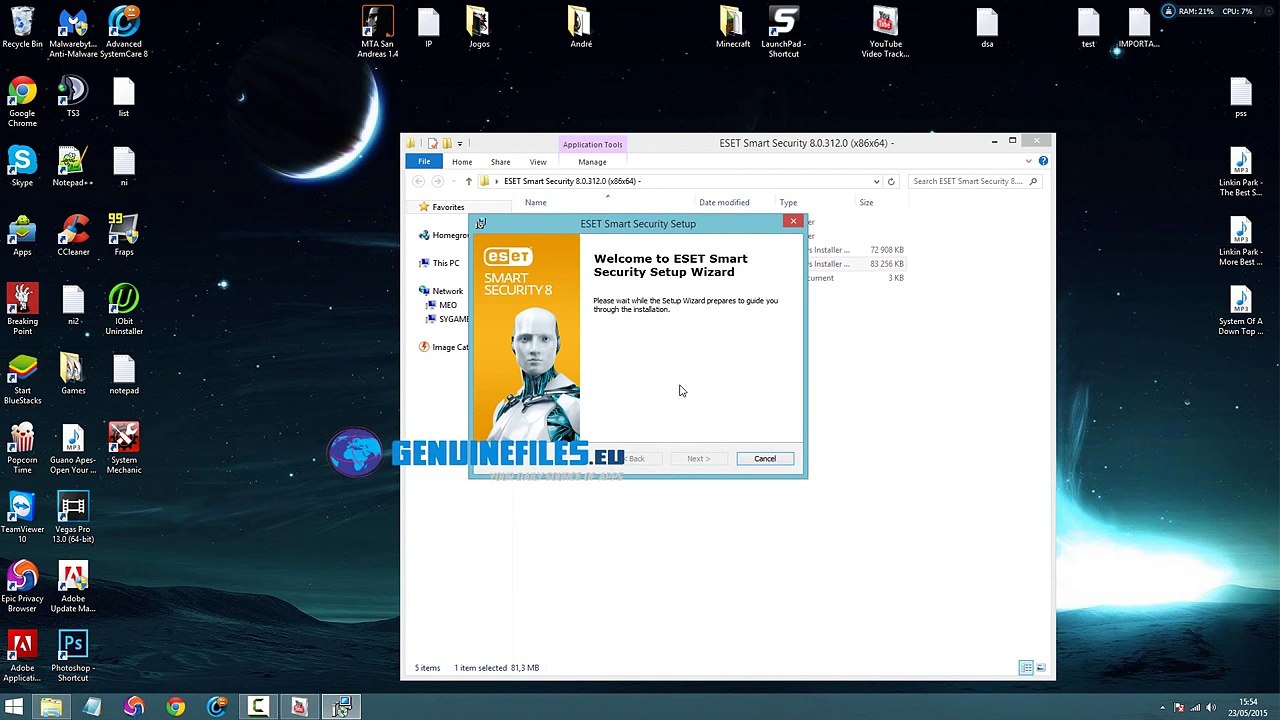This screenshot has width=1280, height=720.
Task: Open System Mechanic desktop icon
Action: 124,449
